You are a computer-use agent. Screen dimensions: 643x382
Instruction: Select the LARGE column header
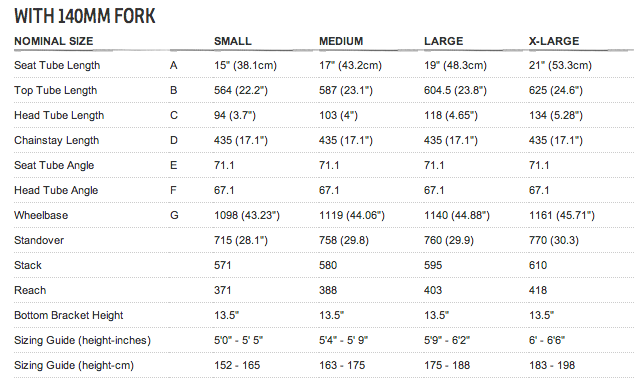(x=443, y=41)
